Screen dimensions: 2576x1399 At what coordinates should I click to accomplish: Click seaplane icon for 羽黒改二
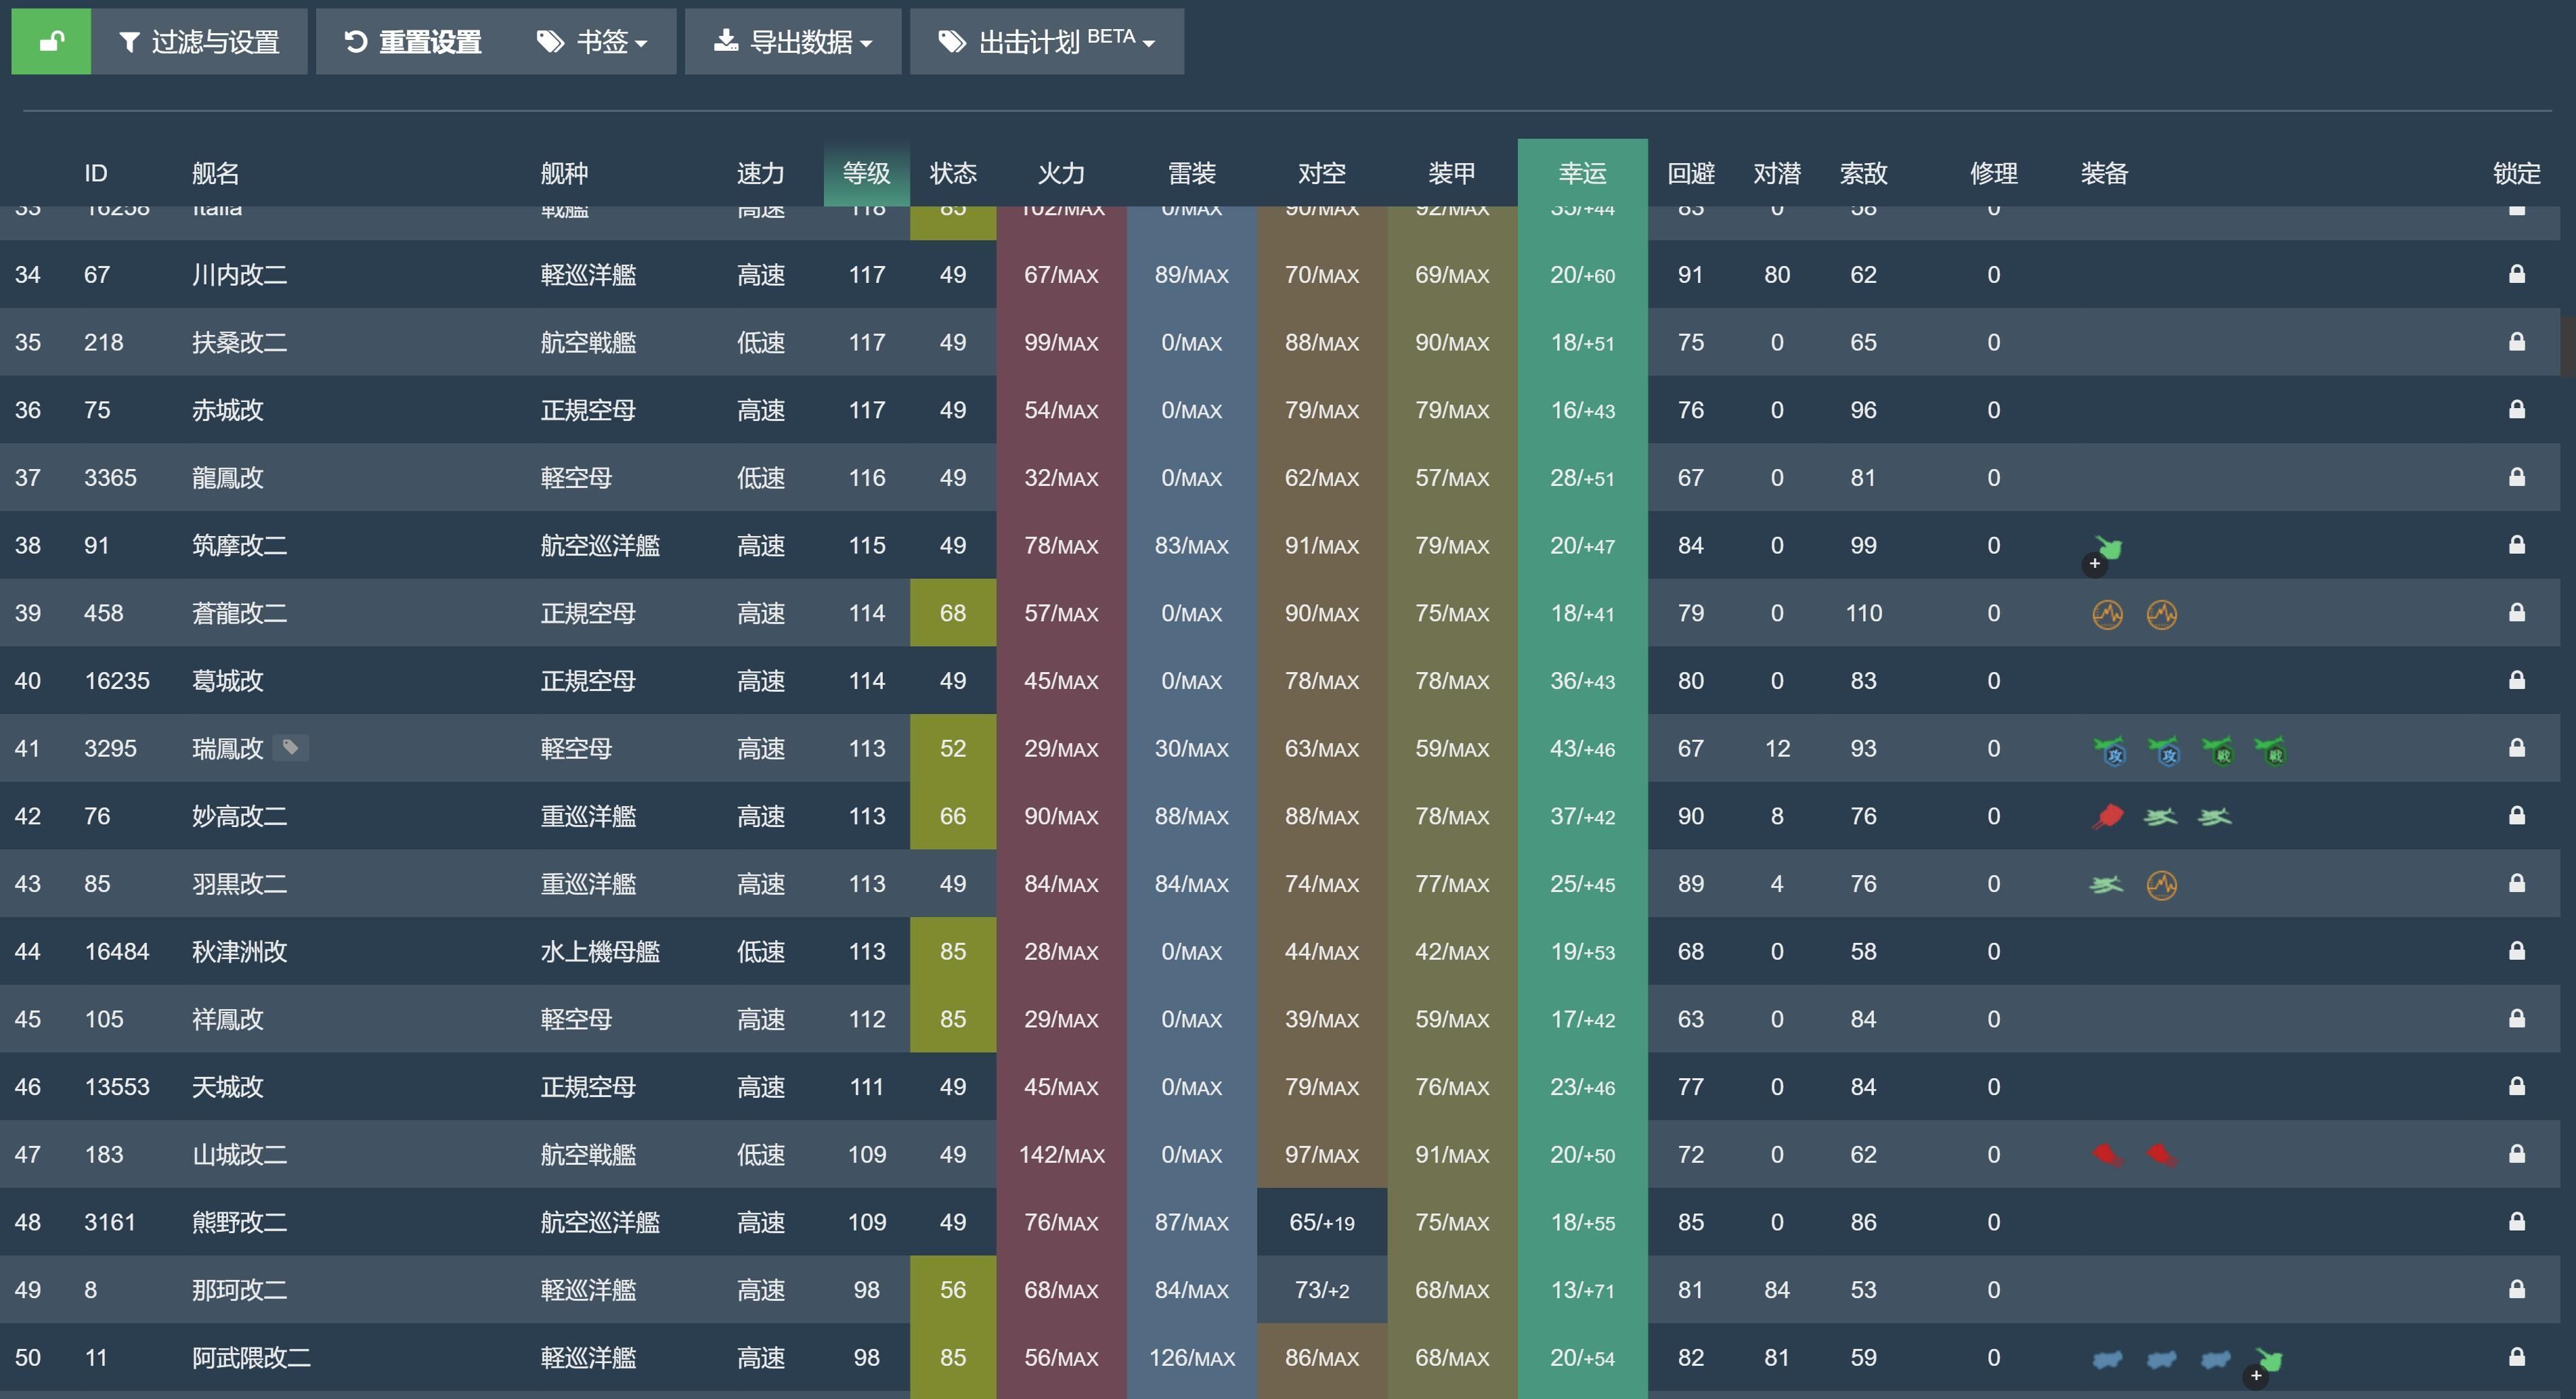pyautogui.click(x=2107, y=884)
